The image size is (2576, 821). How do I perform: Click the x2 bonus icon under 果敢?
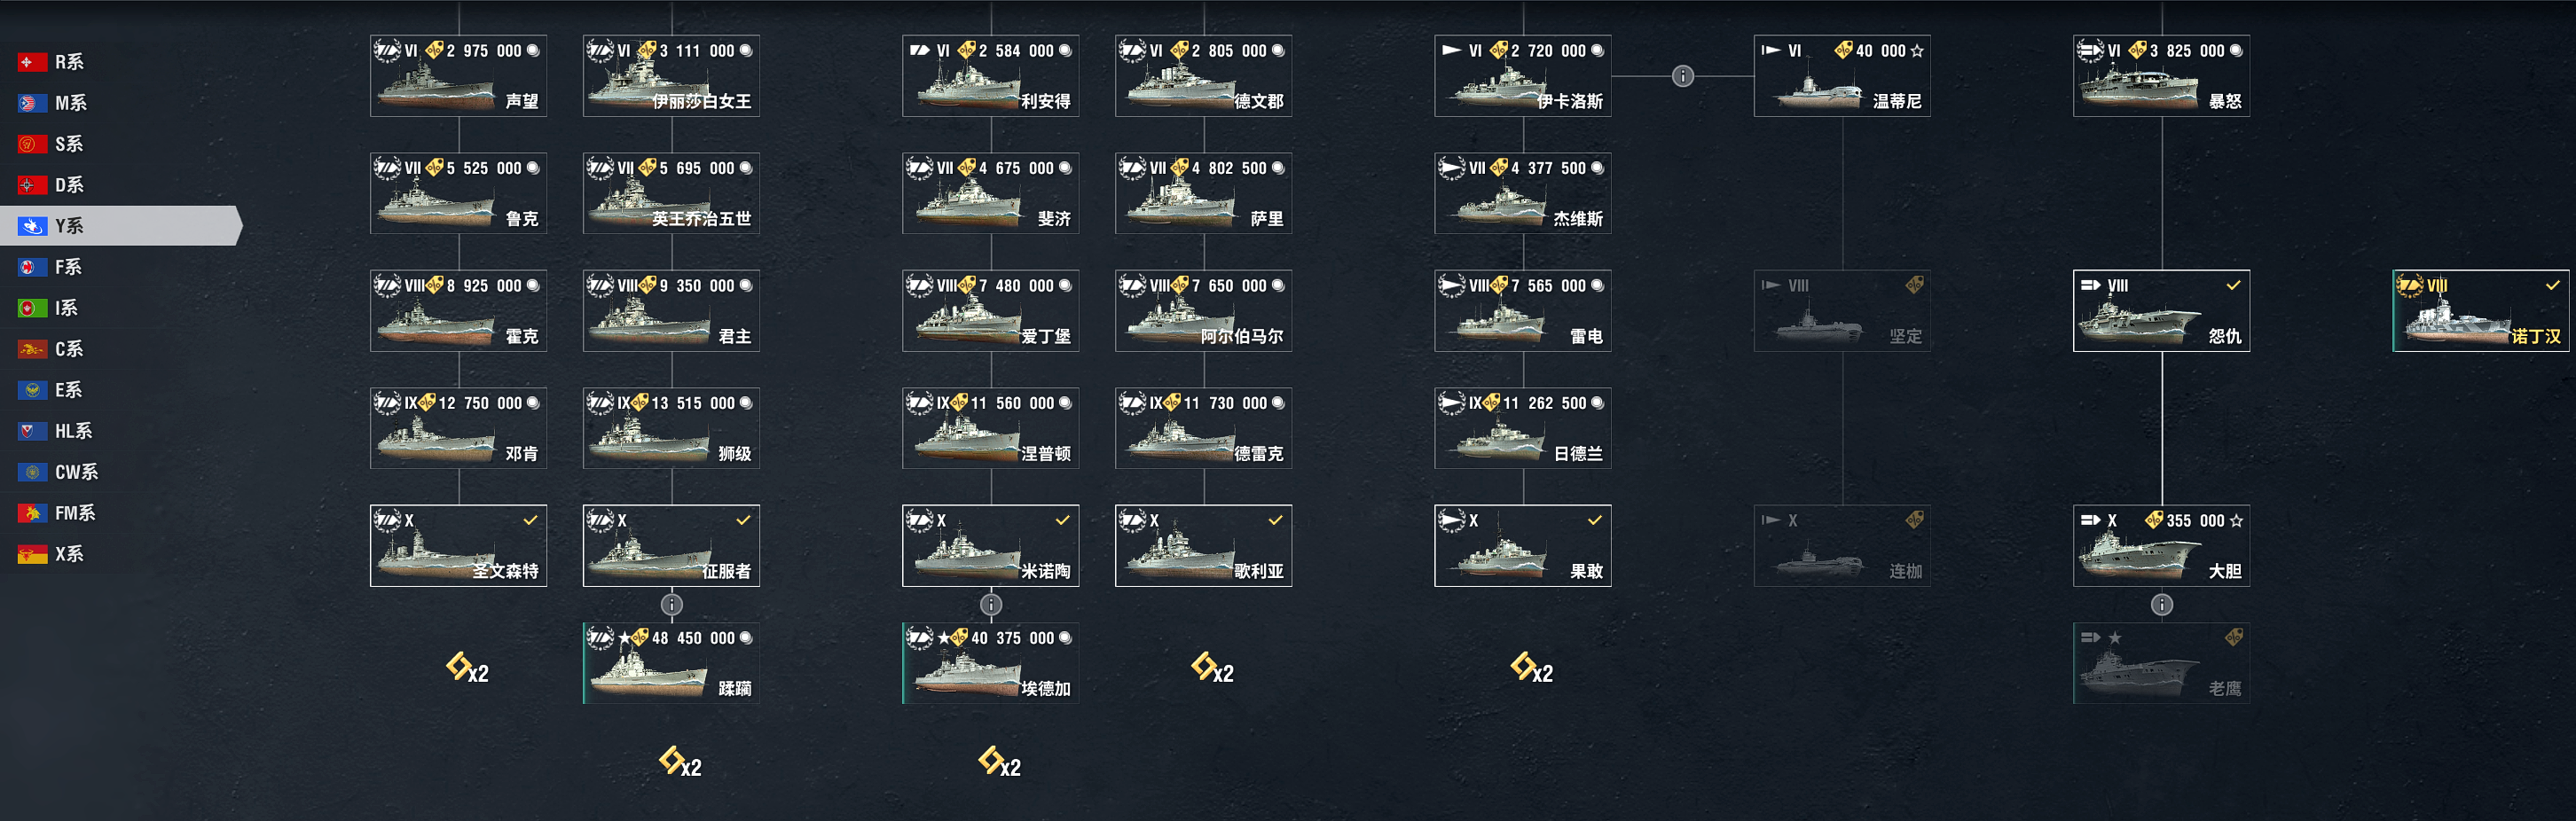pyautogui.click(x=1531, y=668)
